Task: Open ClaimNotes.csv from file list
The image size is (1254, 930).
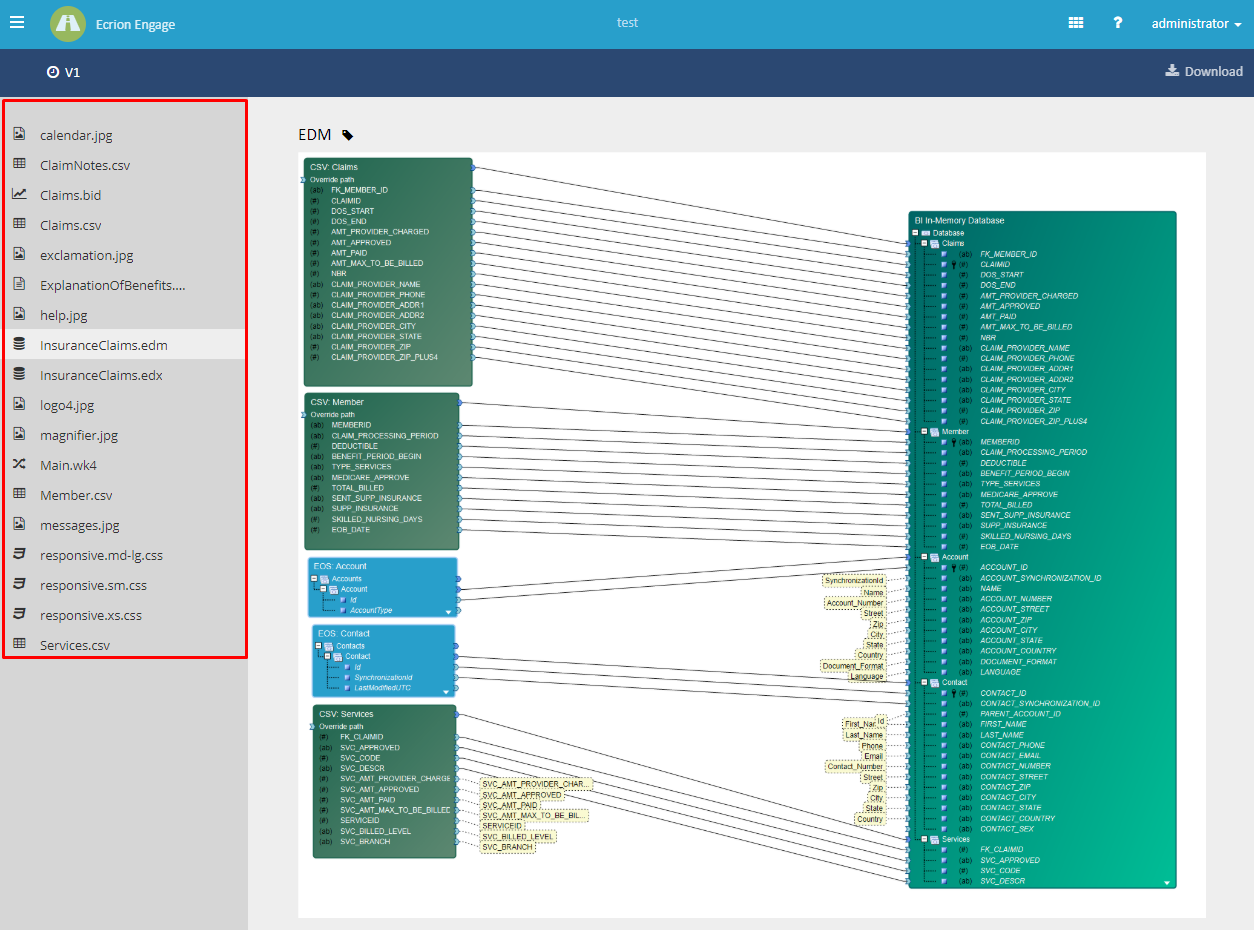Action: point(85,165)
